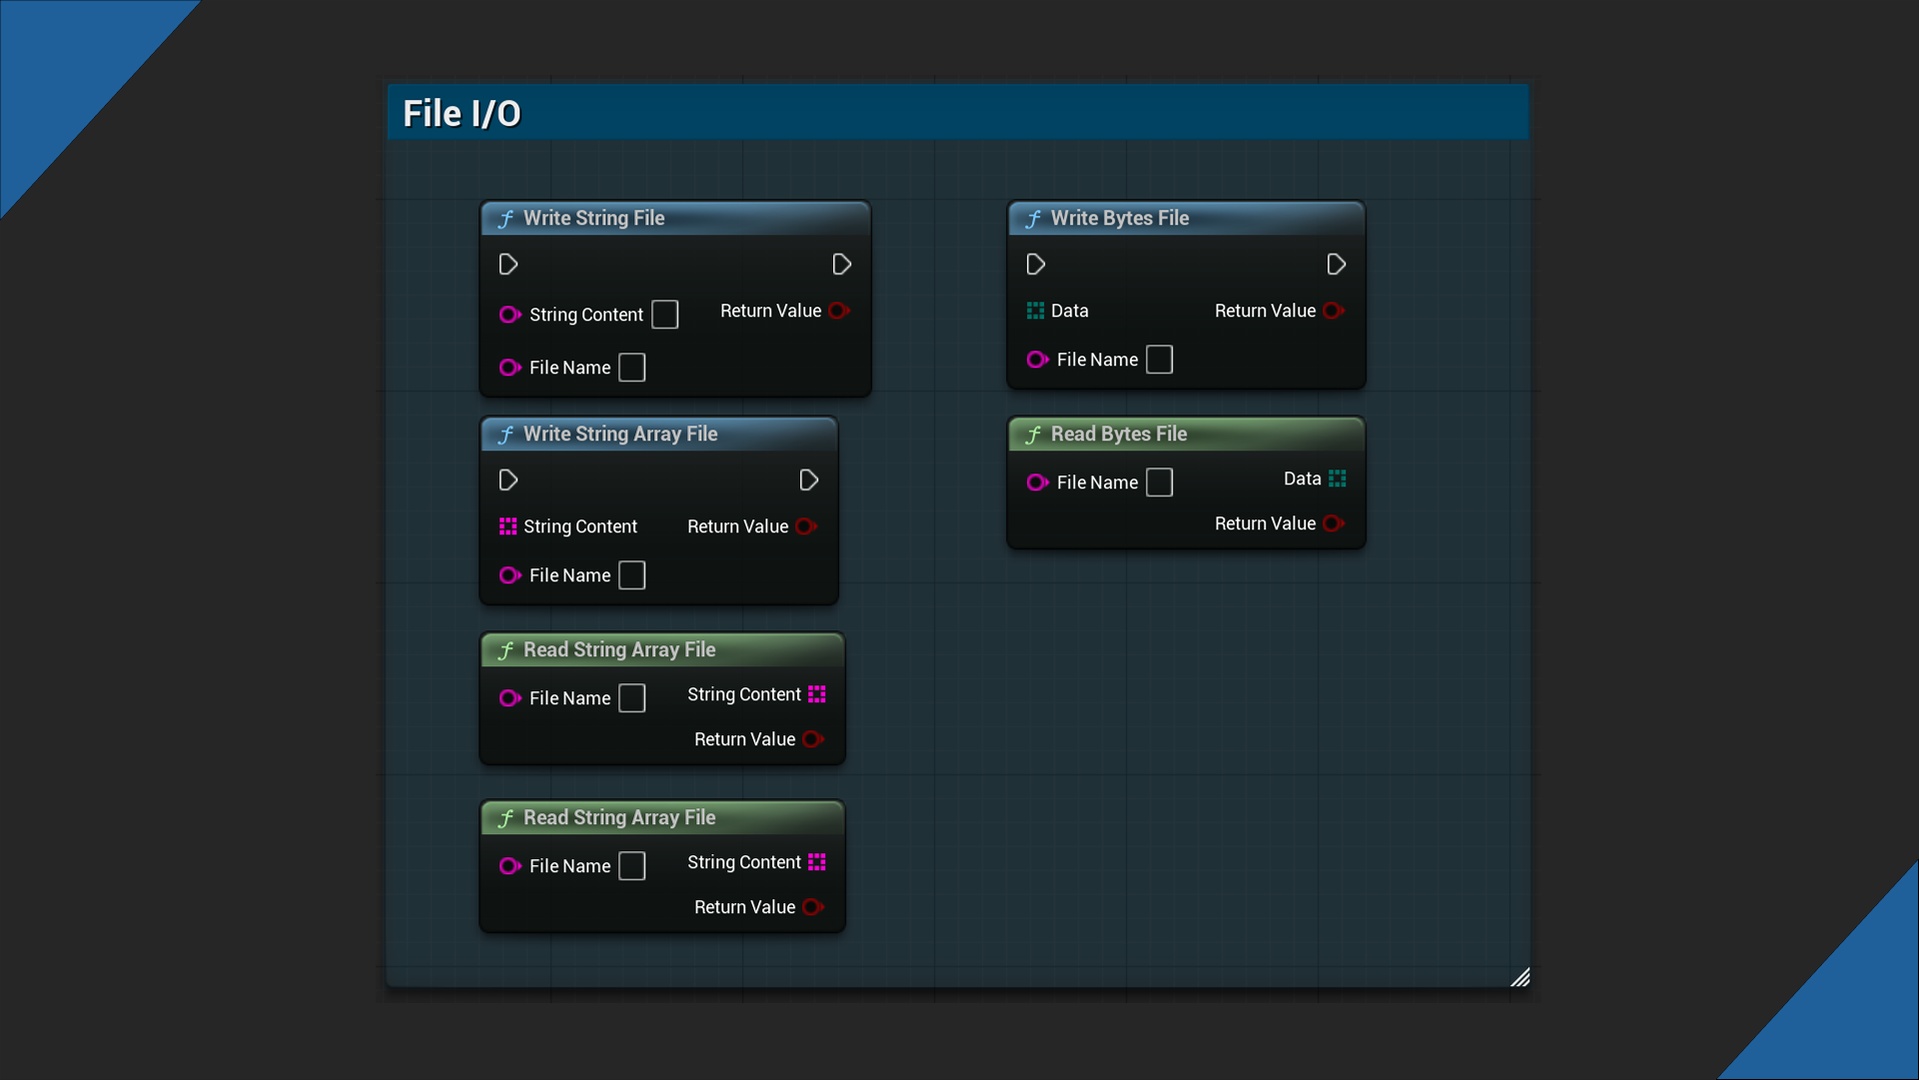Click 'Return Value' label in Read Bytes File
The width and height of the screenshot is (1919, 1080).
(x=1265, y=523)
